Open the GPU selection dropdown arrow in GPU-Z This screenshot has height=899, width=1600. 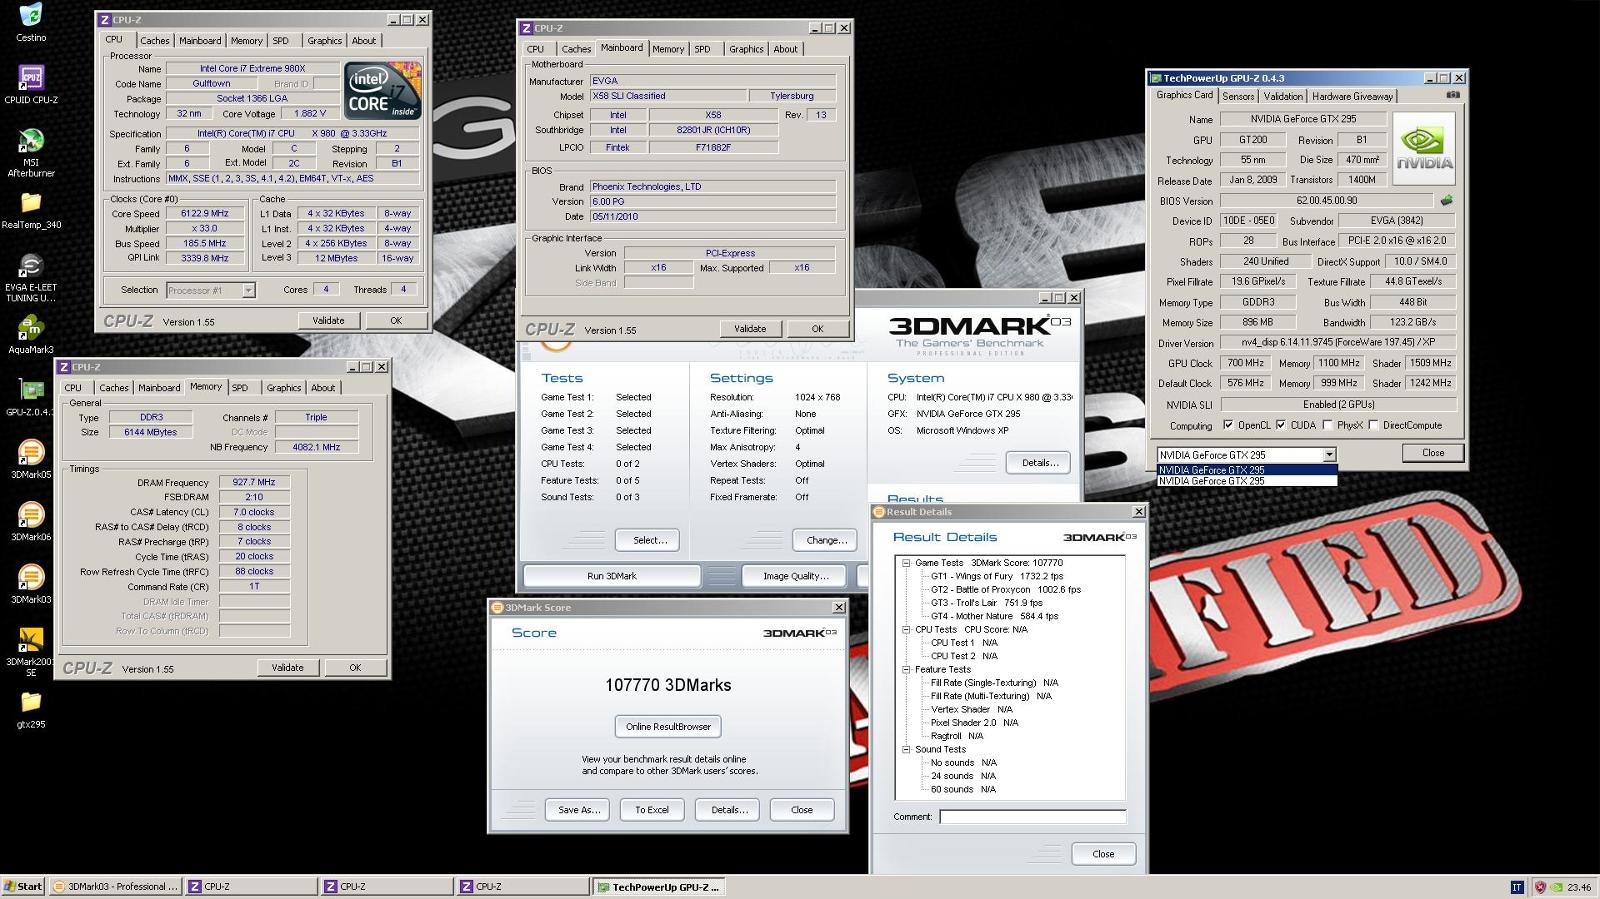click(1329, 455)
